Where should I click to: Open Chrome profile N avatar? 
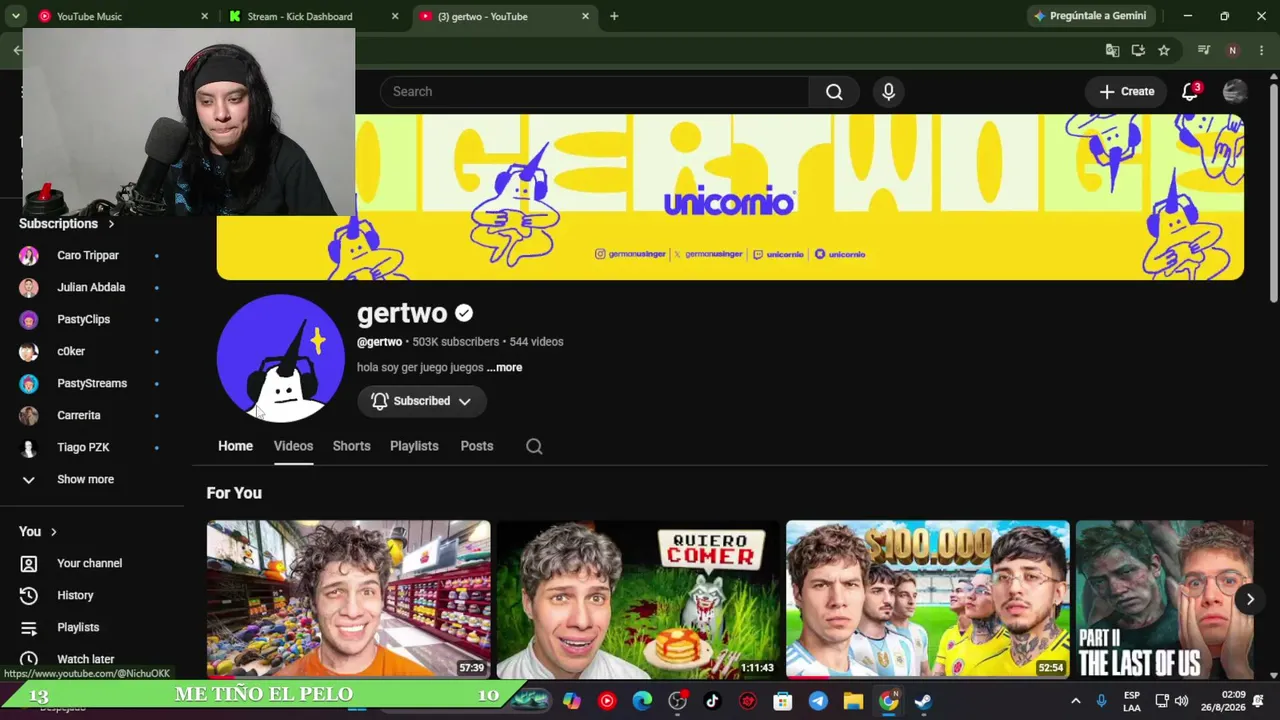[1232, 50]
